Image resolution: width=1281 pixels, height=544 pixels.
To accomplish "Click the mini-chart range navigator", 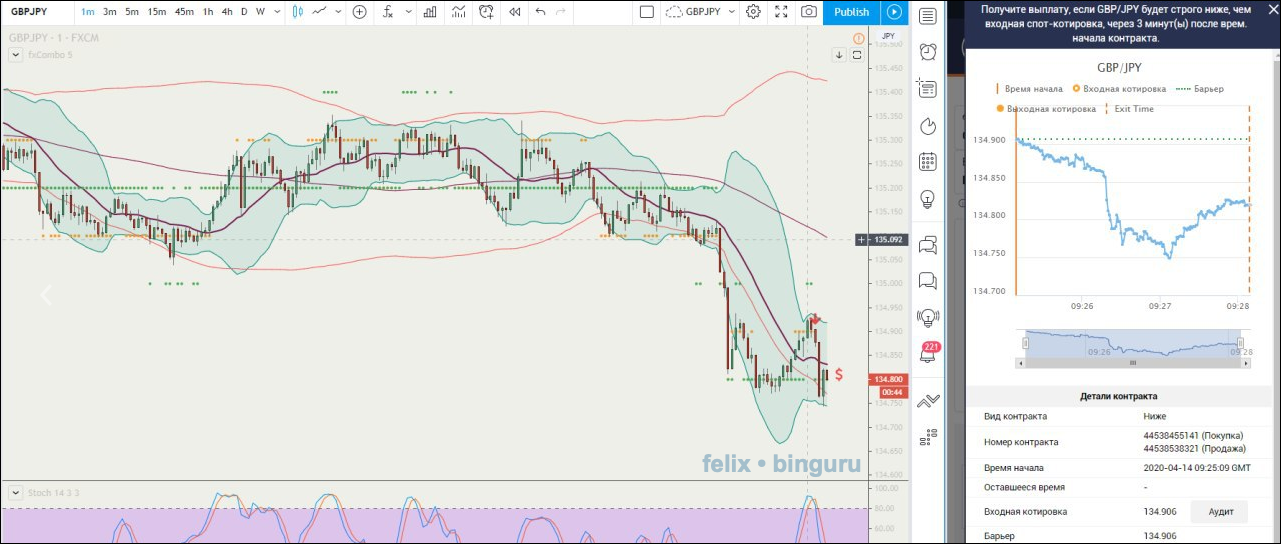I will coord(1132,345).
